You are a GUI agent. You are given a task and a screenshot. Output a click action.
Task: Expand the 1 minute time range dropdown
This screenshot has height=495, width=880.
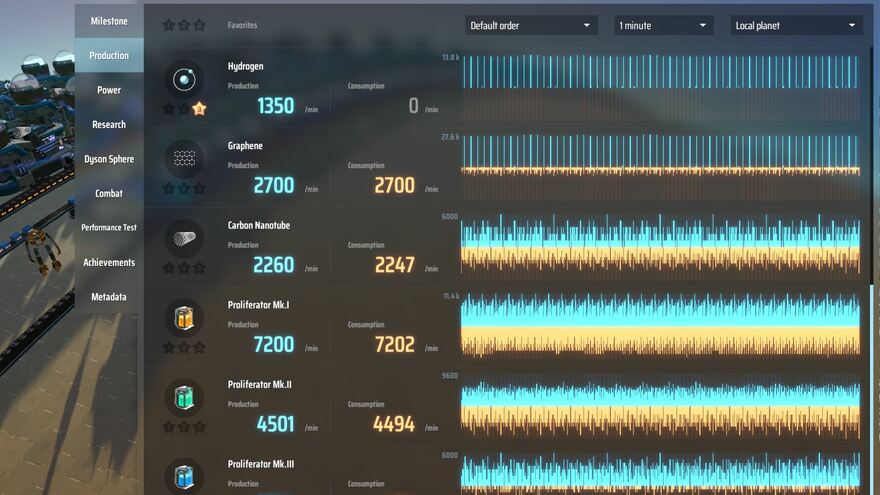pyautogui.click(x=663, y=25)
